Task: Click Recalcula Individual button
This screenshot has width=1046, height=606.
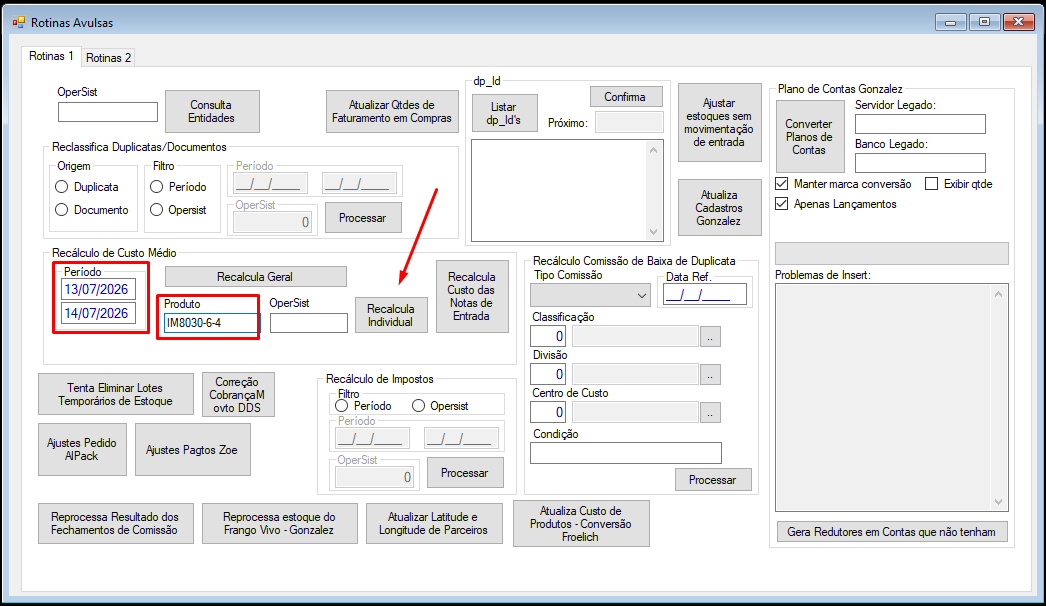Action: [x=391, y=315]
